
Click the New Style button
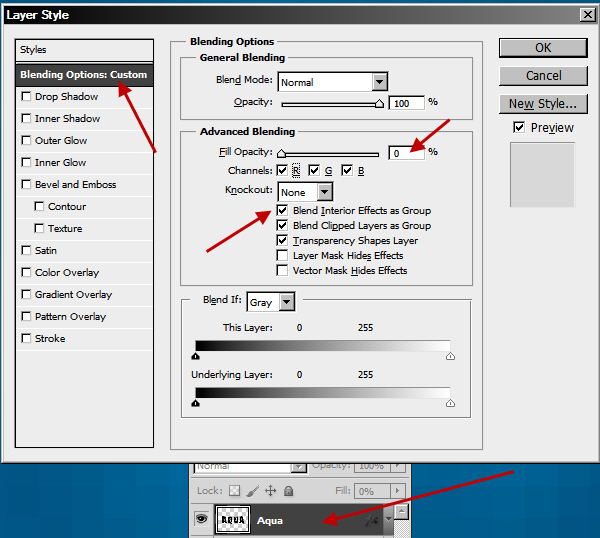(543, 103)
